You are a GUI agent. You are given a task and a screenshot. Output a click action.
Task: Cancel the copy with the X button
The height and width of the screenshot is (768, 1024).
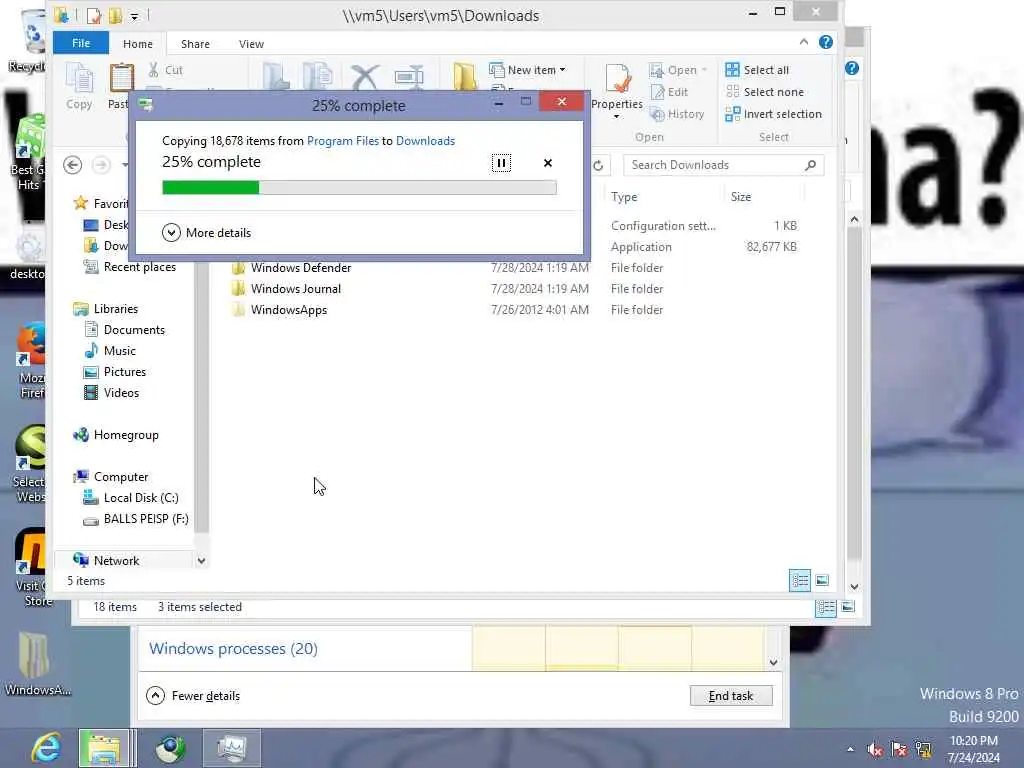pyautogui.click(x=547, y=163)
